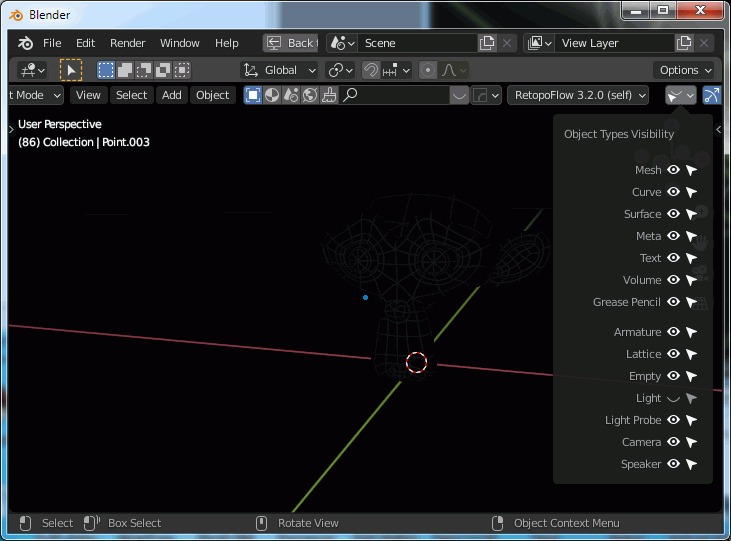This screenshot has width=731, height=541.
Task: Toggle Grease Pencil visibility eye
Action: tap(673, 302)
